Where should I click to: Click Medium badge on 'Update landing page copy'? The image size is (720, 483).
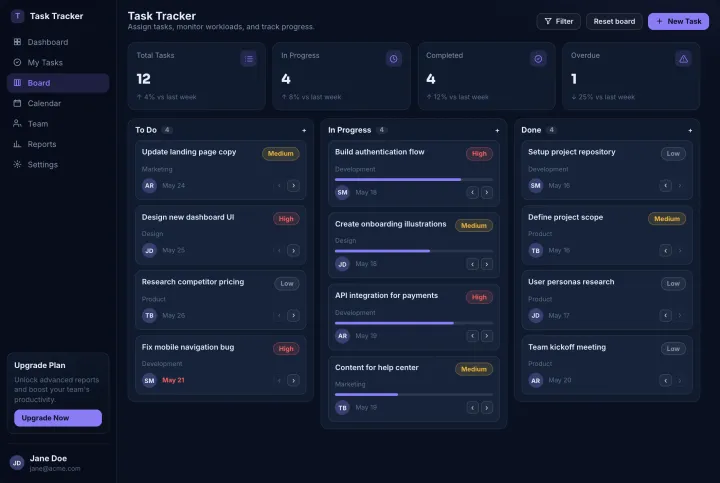click(x=281, y=154)
